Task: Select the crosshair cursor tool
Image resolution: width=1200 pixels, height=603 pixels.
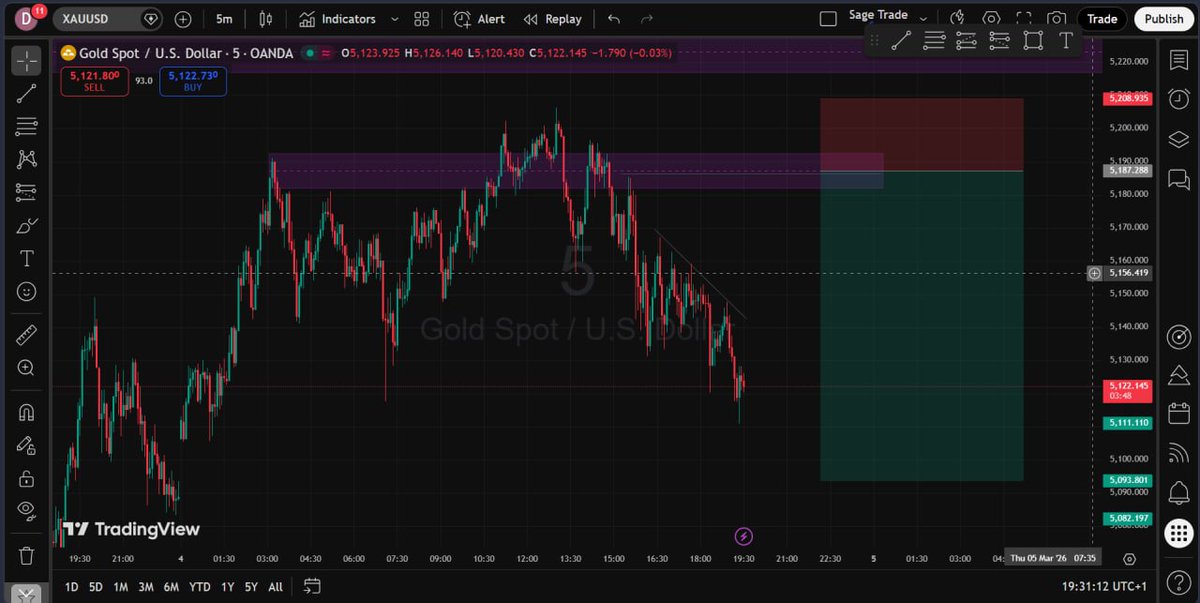Action: pyautogui.click(x=27, y=60)
